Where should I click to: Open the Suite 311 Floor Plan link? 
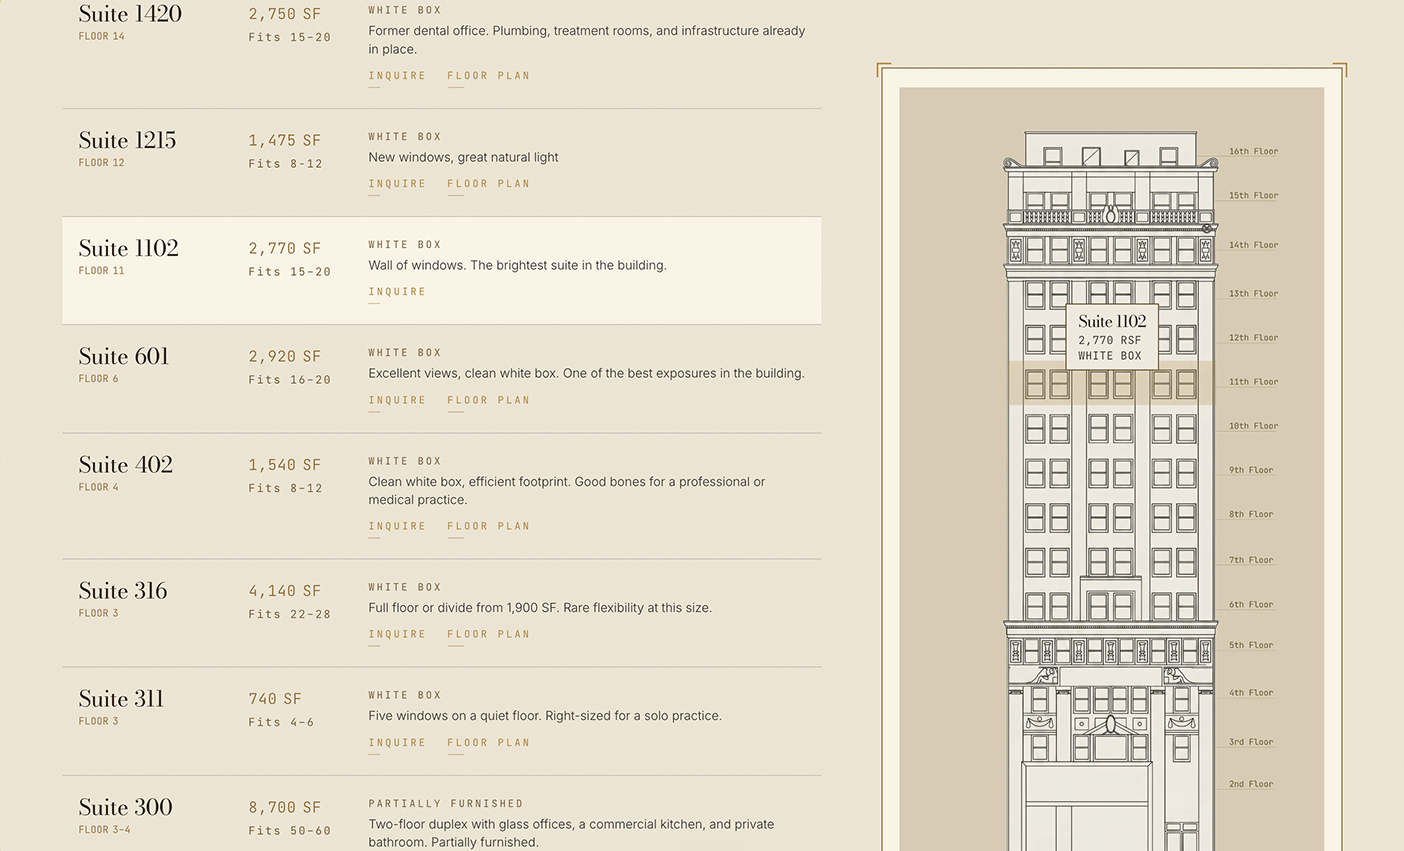tap(489, 743)
